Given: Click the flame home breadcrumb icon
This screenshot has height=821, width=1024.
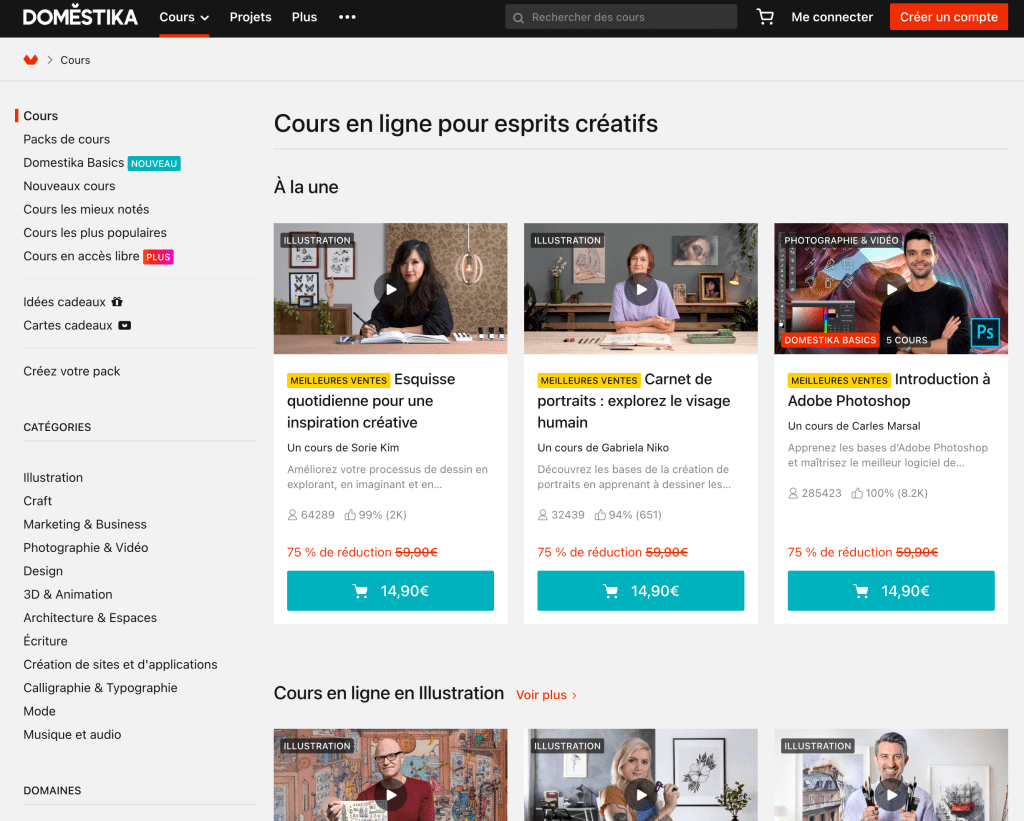Looking at the screenshot, I should click(x=31, y=60).
